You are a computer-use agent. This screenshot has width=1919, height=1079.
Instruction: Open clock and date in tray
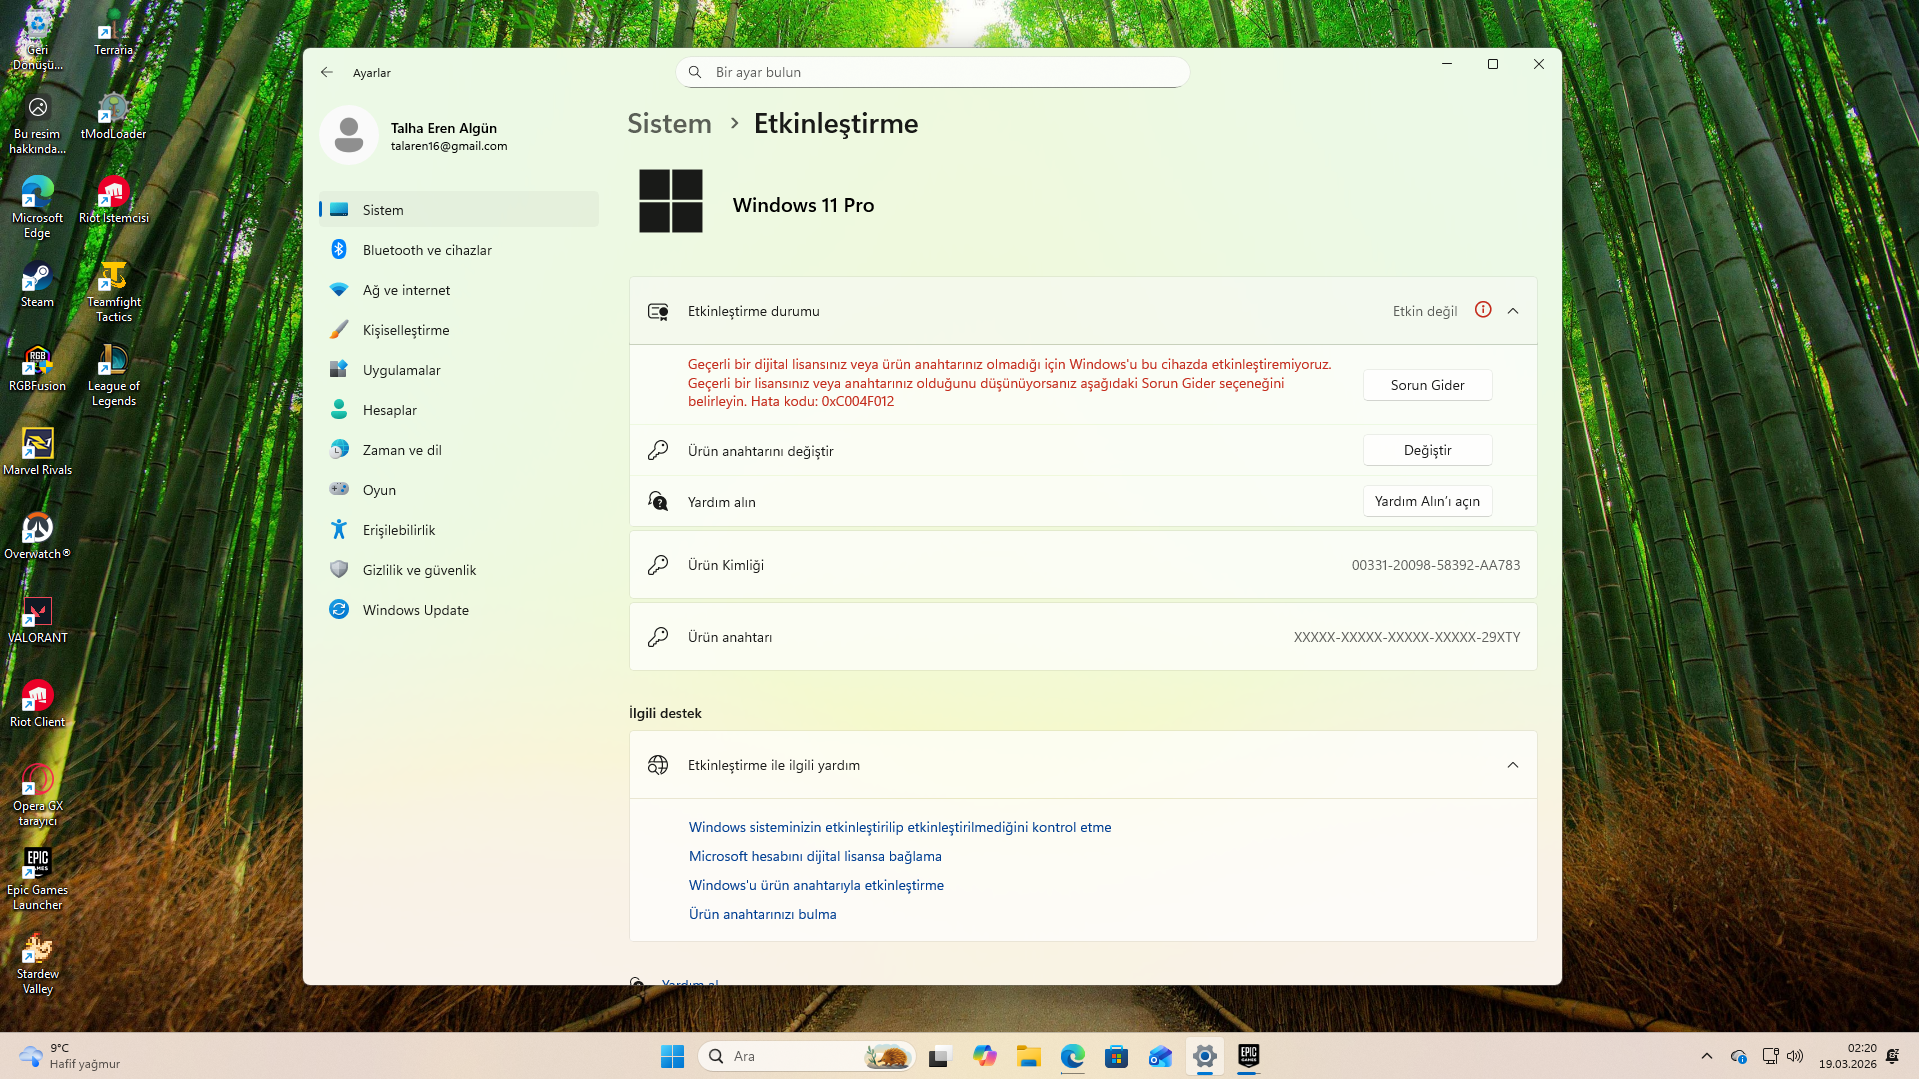point(1847,1056)
